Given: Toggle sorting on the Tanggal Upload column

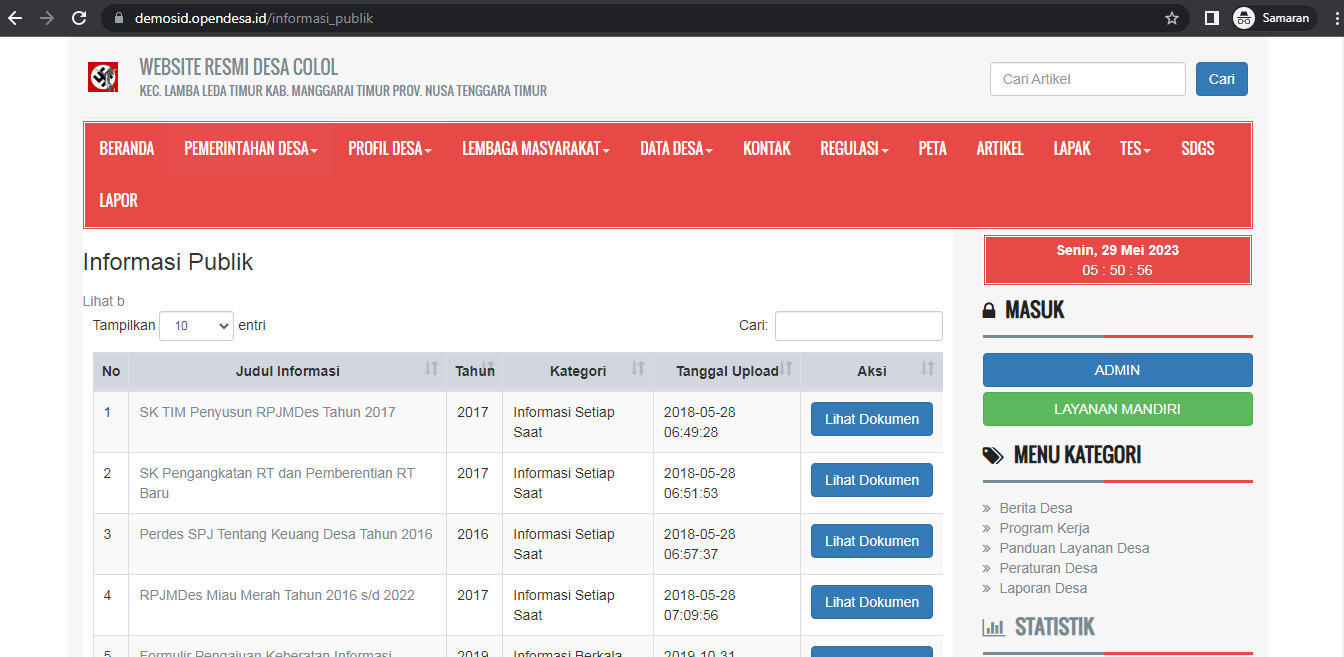Looking at the screenshot, I should coord(785,370).
